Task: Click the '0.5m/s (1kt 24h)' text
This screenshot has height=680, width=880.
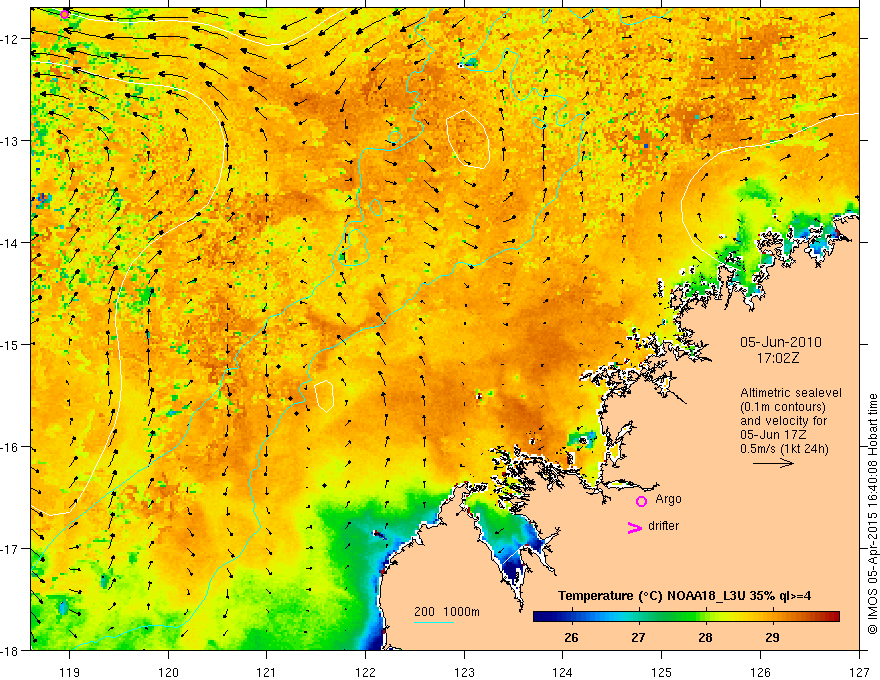Action: 785,449
